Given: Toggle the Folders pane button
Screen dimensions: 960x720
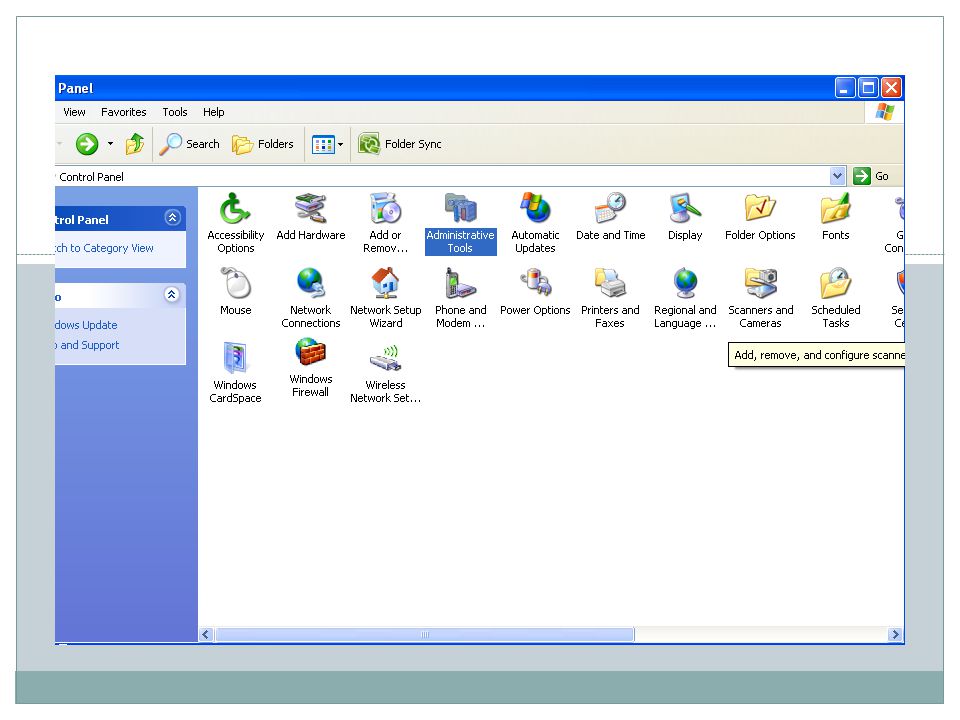Looking at the screenshot, I should [x=263, y=144].
